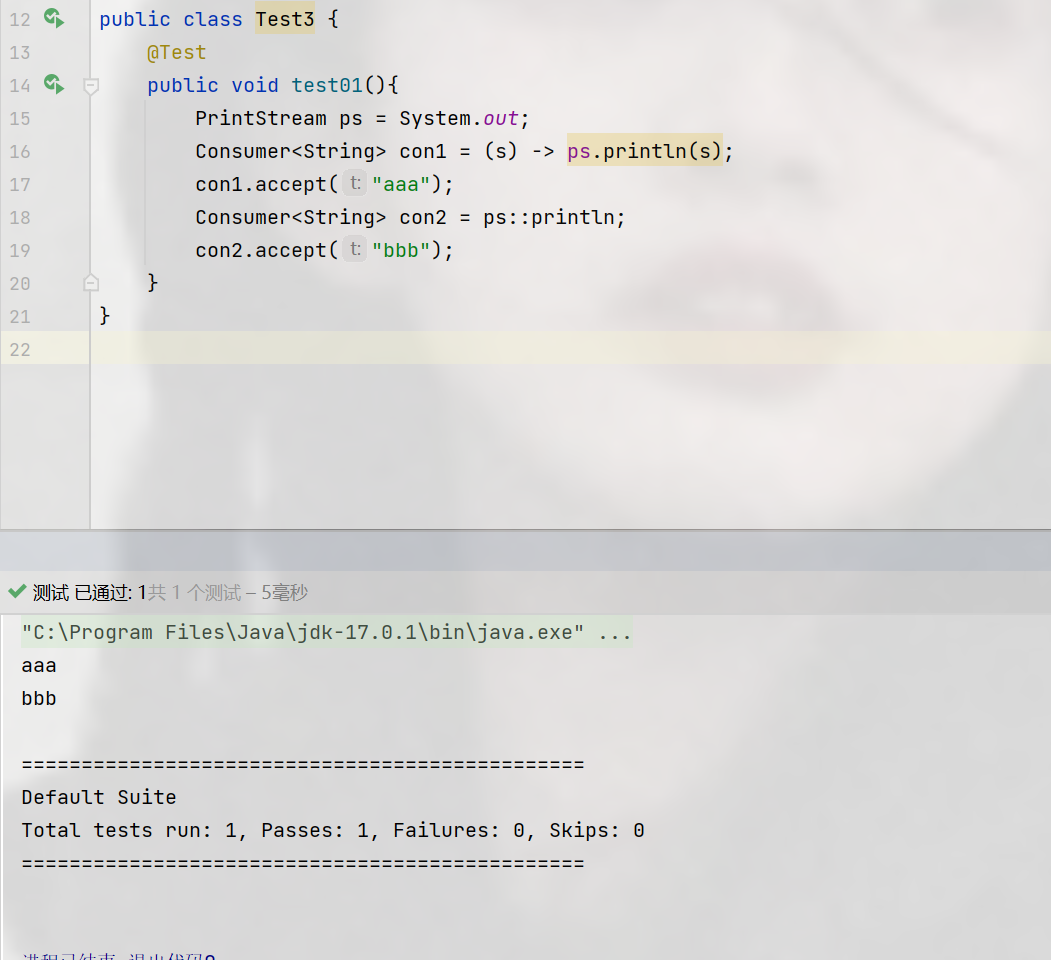
Task: Run Test3 class via gutter icon
Action: point(54,18)
